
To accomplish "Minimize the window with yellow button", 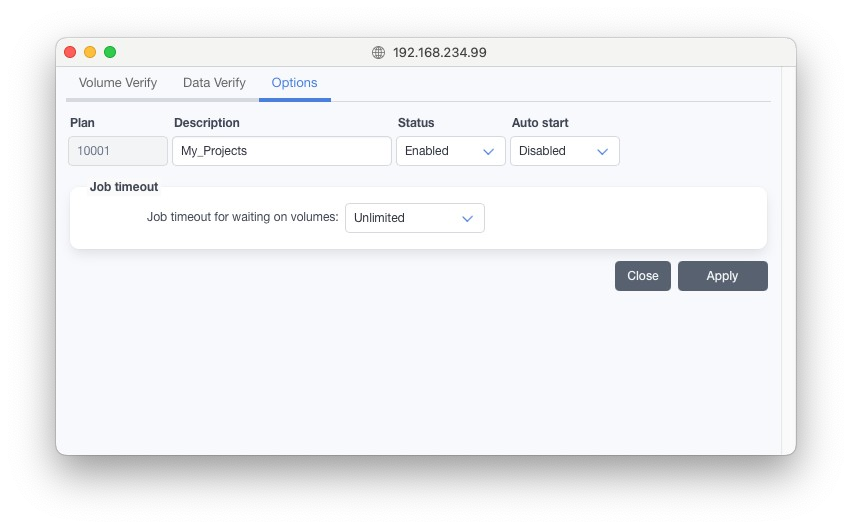I will click(x=90, y=52).
